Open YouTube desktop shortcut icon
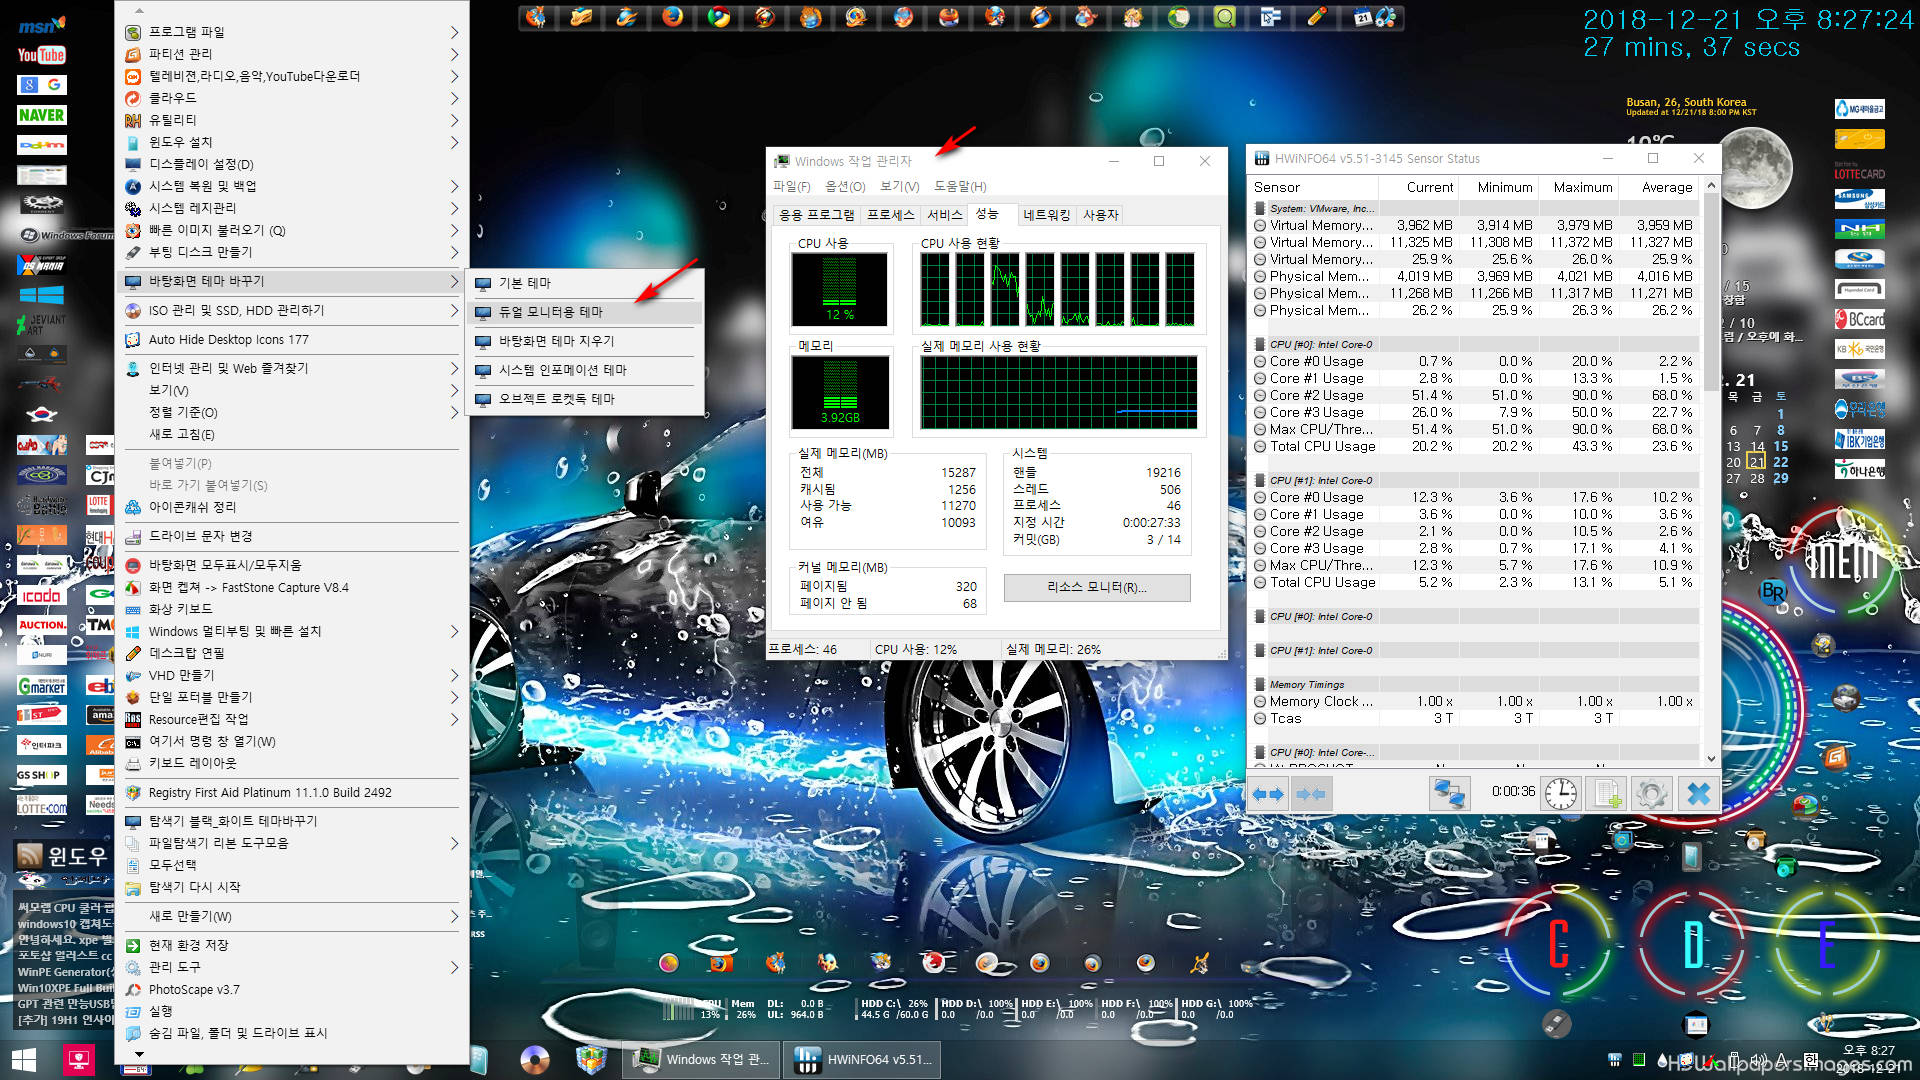Image resolution: width=1920 pixels, height=1080 pixels. (42, 55)
